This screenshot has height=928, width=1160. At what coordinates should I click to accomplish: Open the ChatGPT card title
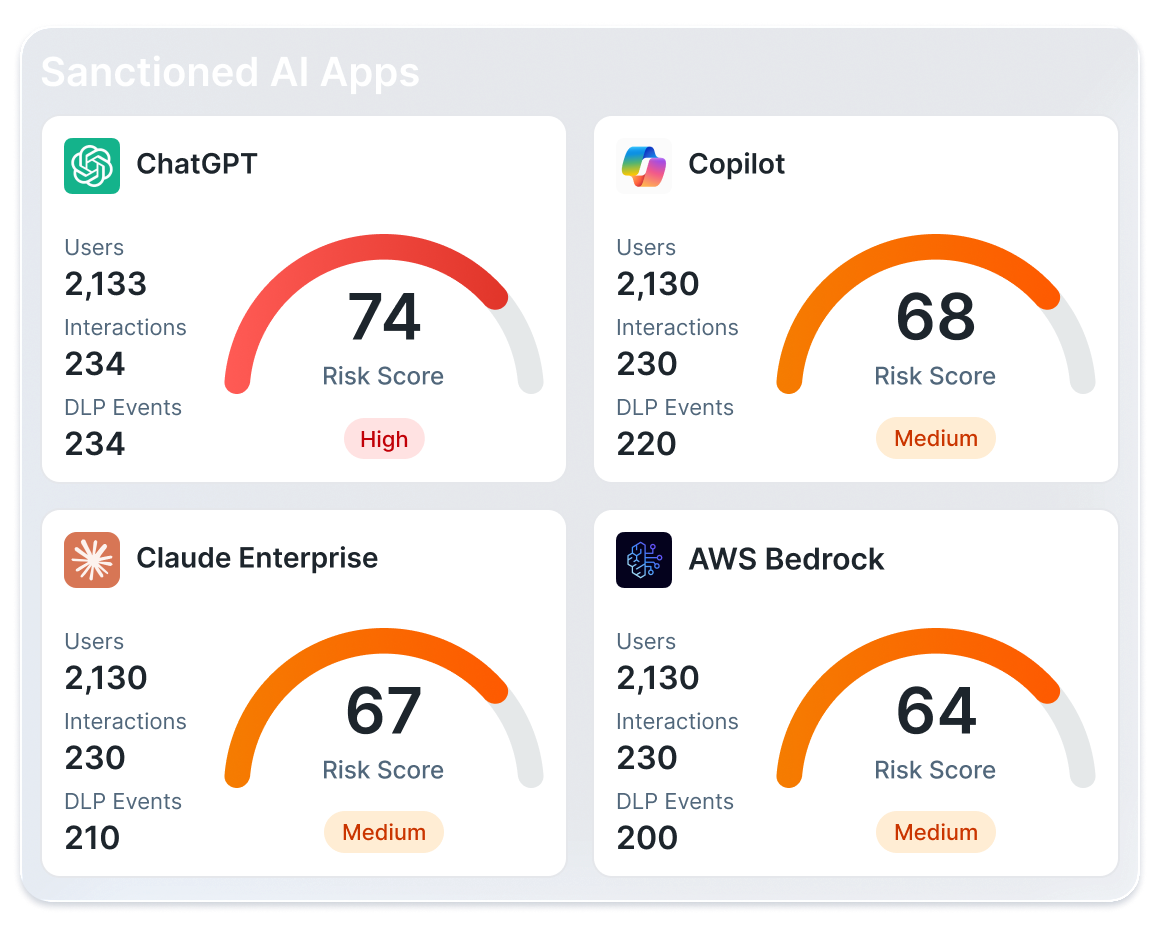[197, 164]
